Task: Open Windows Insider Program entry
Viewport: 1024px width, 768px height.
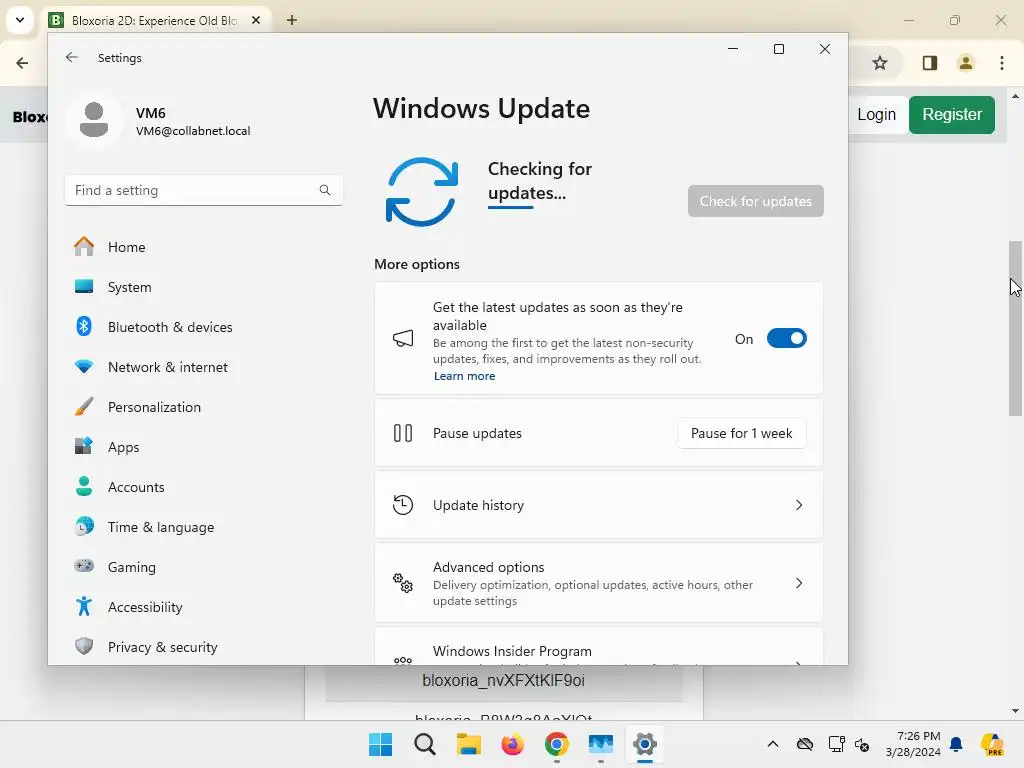Action: 598,648
